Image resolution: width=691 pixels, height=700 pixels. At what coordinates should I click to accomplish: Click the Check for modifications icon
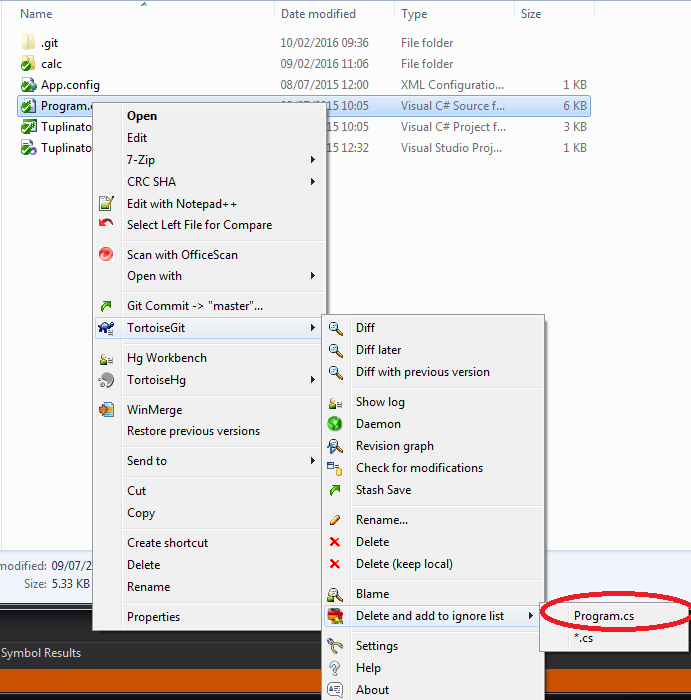[x=335, y=468]
